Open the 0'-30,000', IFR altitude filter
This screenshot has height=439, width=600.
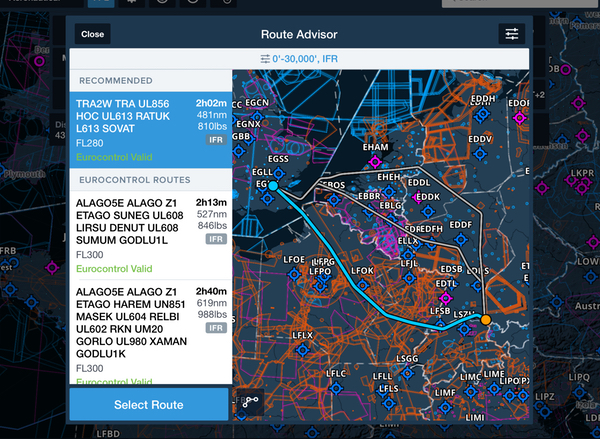(300, 60)
